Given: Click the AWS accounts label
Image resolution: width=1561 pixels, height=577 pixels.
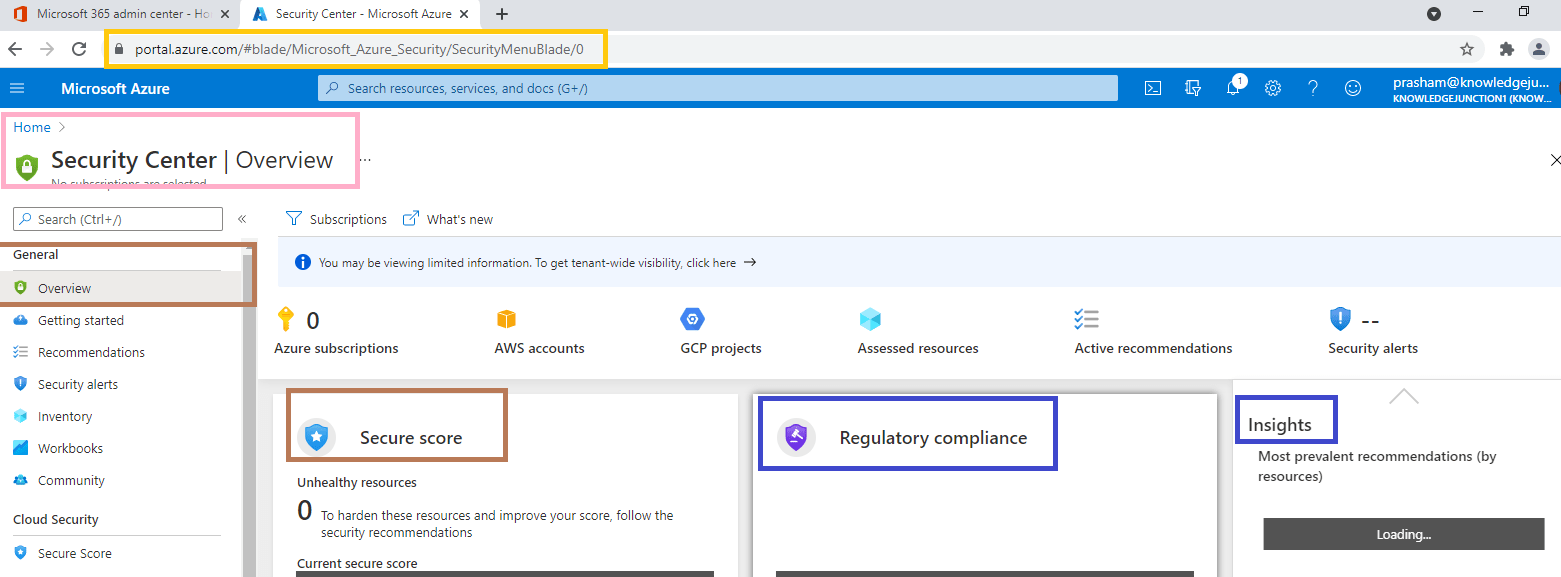Looking at the screenshot, I should pyautogui.click(x=539, y=348).
